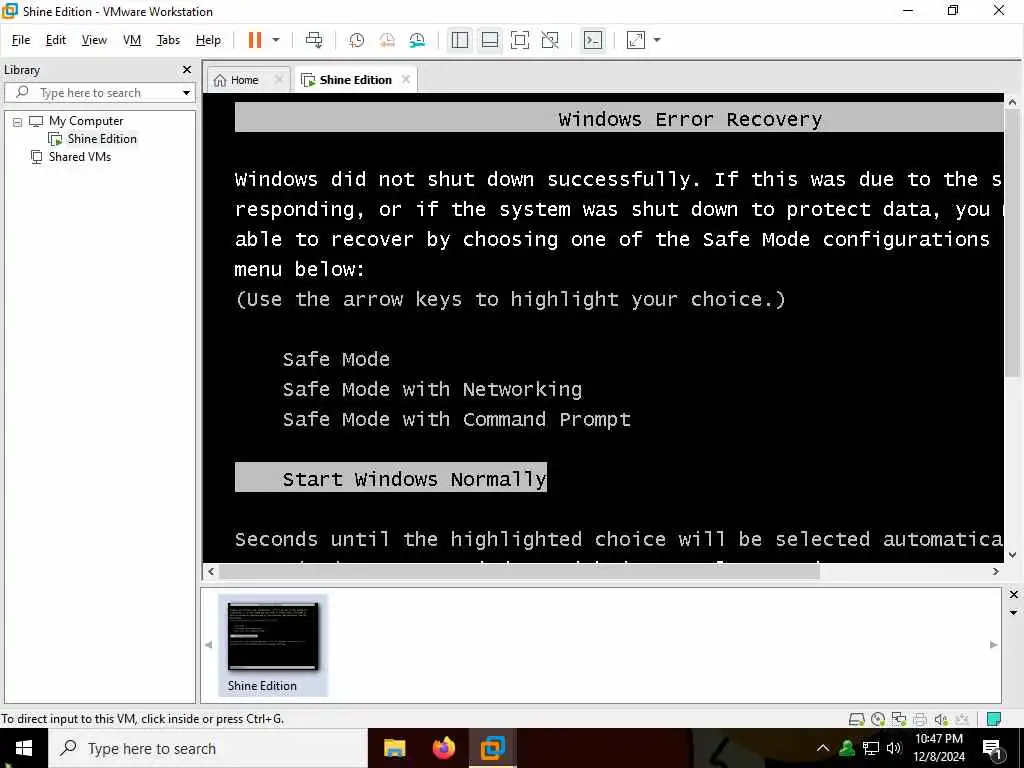Image resolution: width=1024 pixels, height=768 pixels.
Task: Select Shine Edition in the library tree
Action: 102,138
